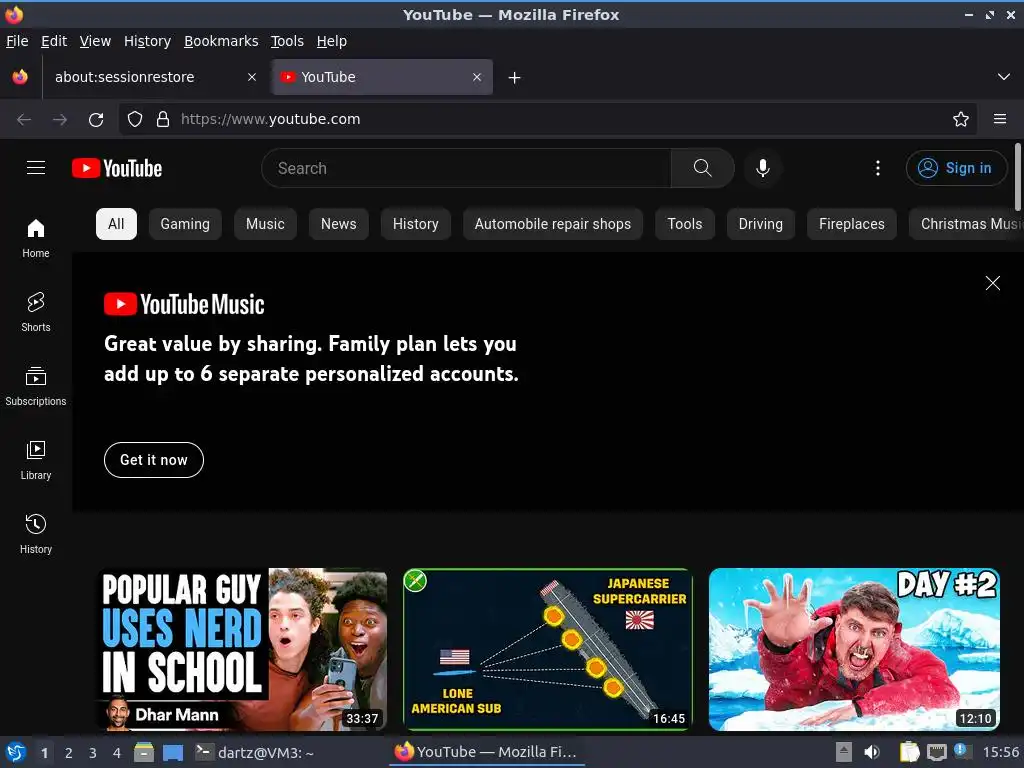Open History in sidebar
This screenshot has width=1024, height=768.
tap(36, 534)
